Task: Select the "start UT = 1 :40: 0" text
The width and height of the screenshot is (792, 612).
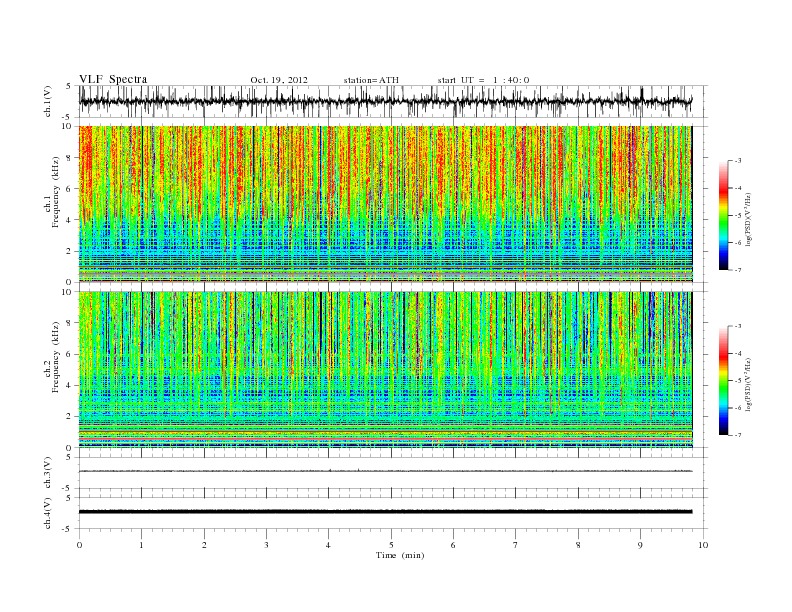Action: click(x=483, y=80)
